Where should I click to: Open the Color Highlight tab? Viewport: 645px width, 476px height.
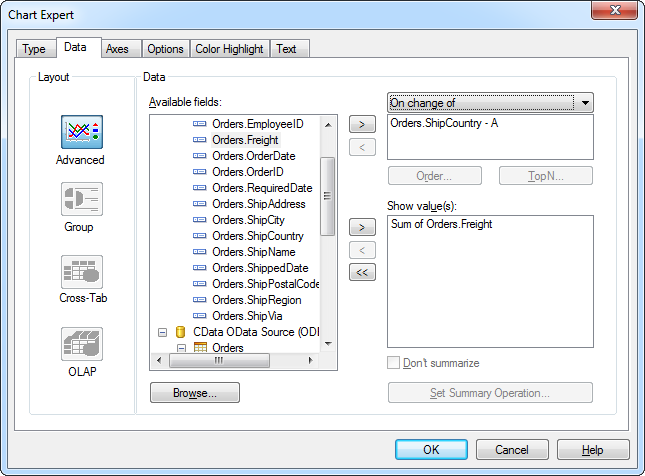[x=229, y=49]
